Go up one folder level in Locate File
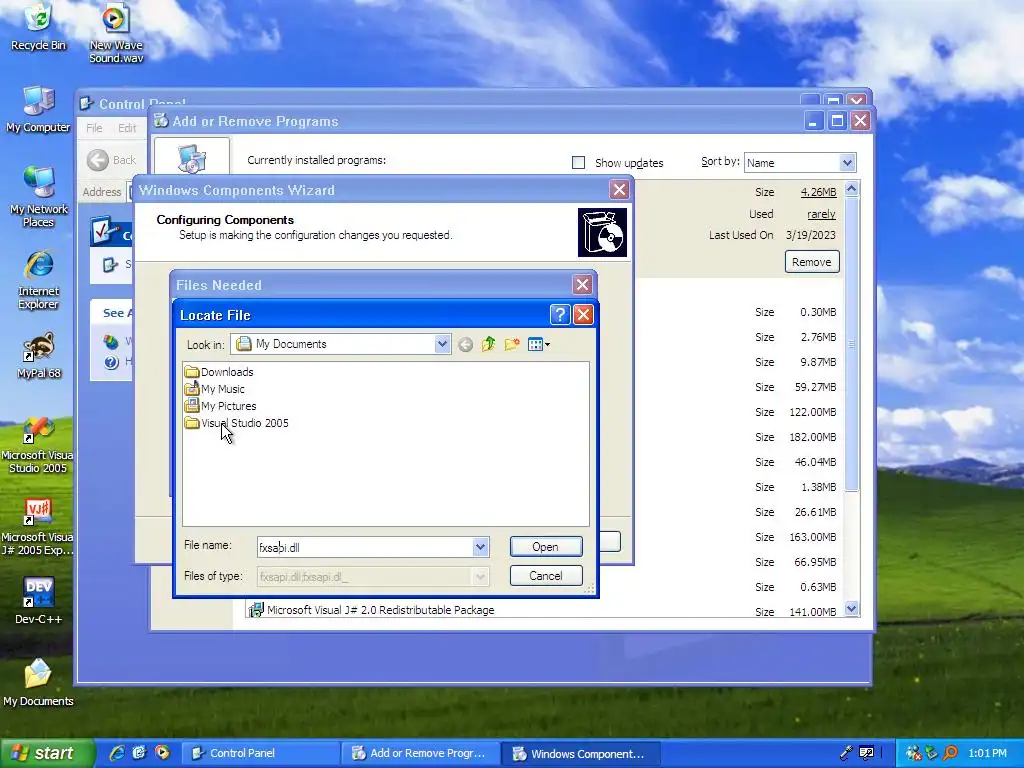 click(488, 344)
